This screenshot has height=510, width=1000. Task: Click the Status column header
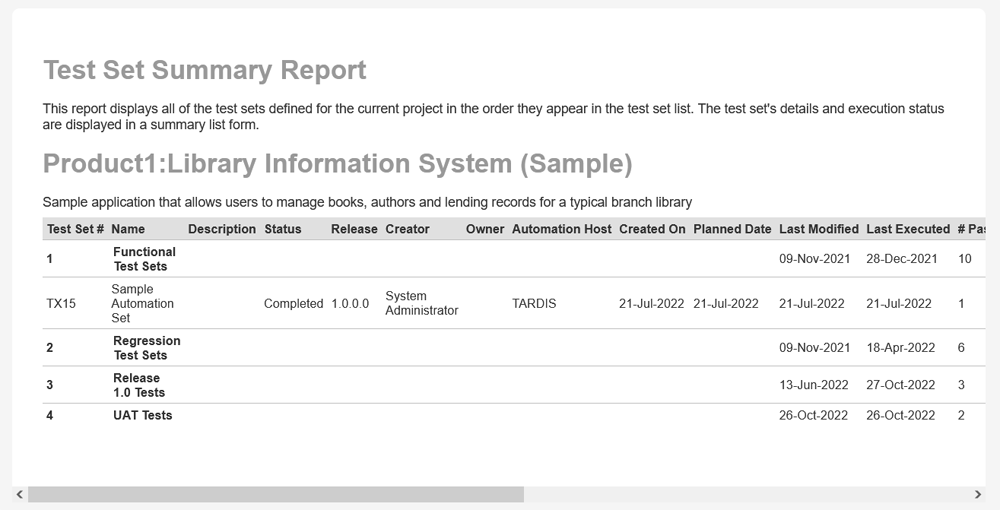[x=282, y=229]
